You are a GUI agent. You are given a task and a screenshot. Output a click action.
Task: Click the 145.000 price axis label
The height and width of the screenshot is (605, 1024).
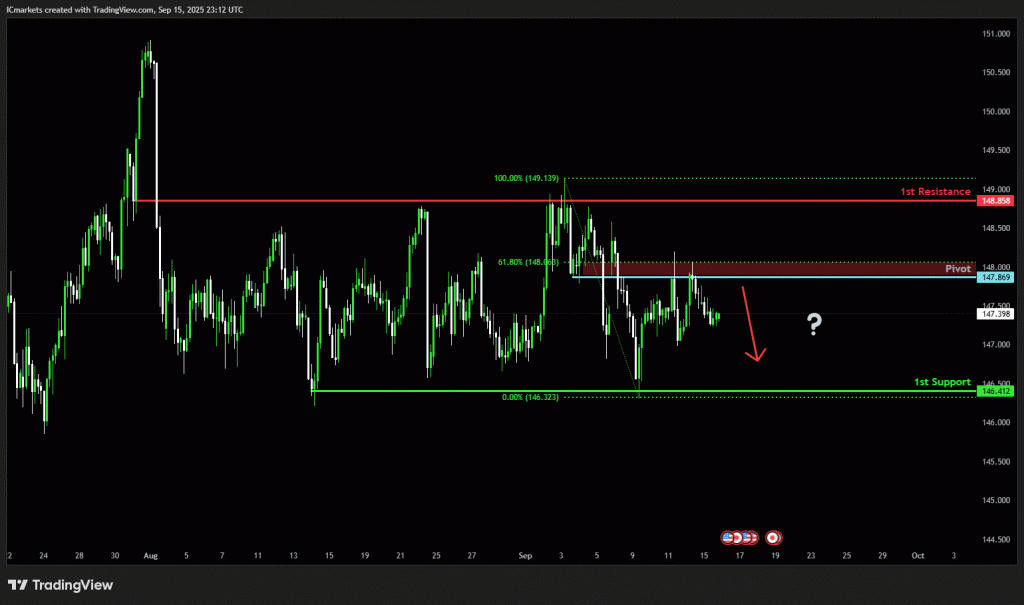point(996,500)
